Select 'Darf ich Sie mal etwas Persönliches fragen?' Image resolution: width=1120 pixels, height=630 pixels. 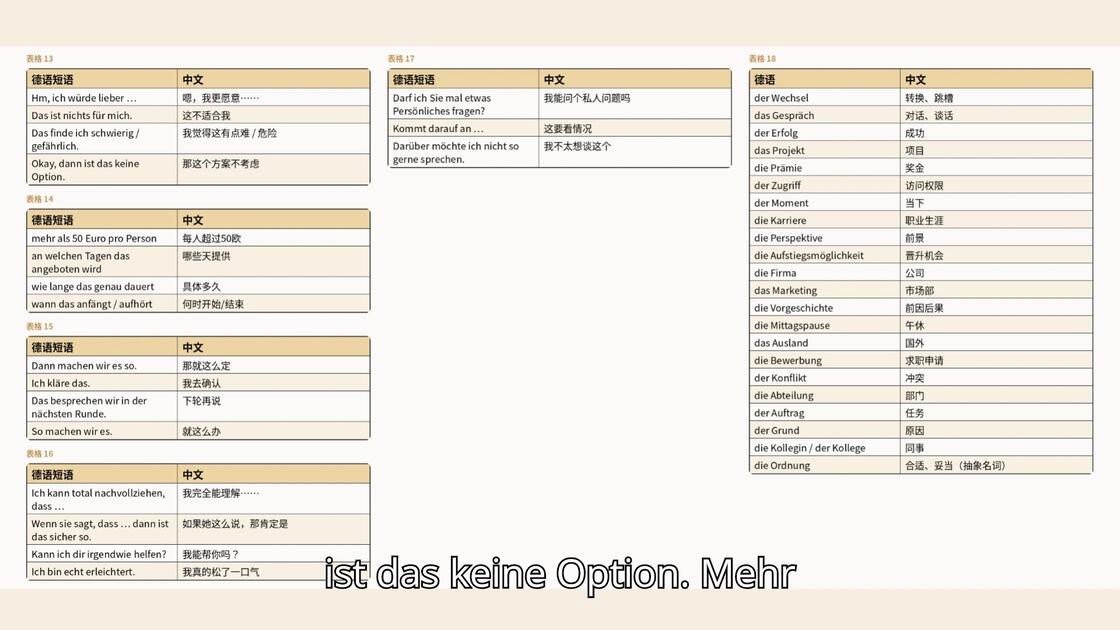[441, 104]
